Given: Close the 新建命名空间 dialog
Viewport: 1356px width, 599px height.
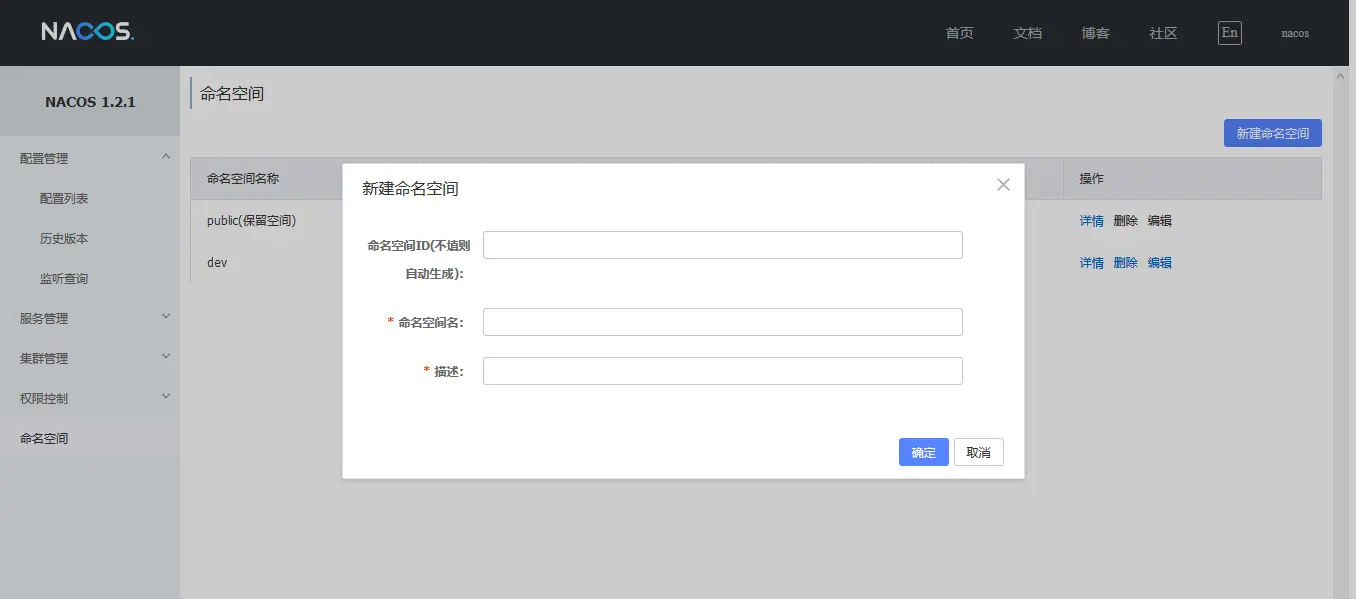Looking at the screenshot, I should click(1003, 184).
